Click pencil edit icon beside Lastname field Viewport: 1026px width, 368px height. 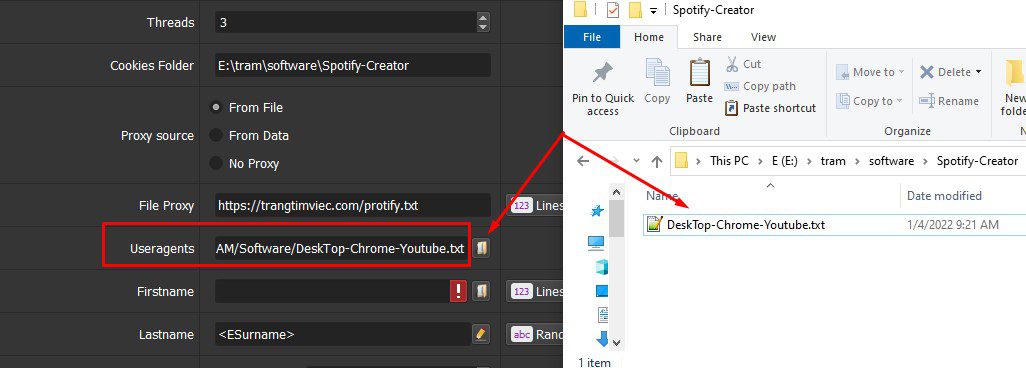pos(481,334)
